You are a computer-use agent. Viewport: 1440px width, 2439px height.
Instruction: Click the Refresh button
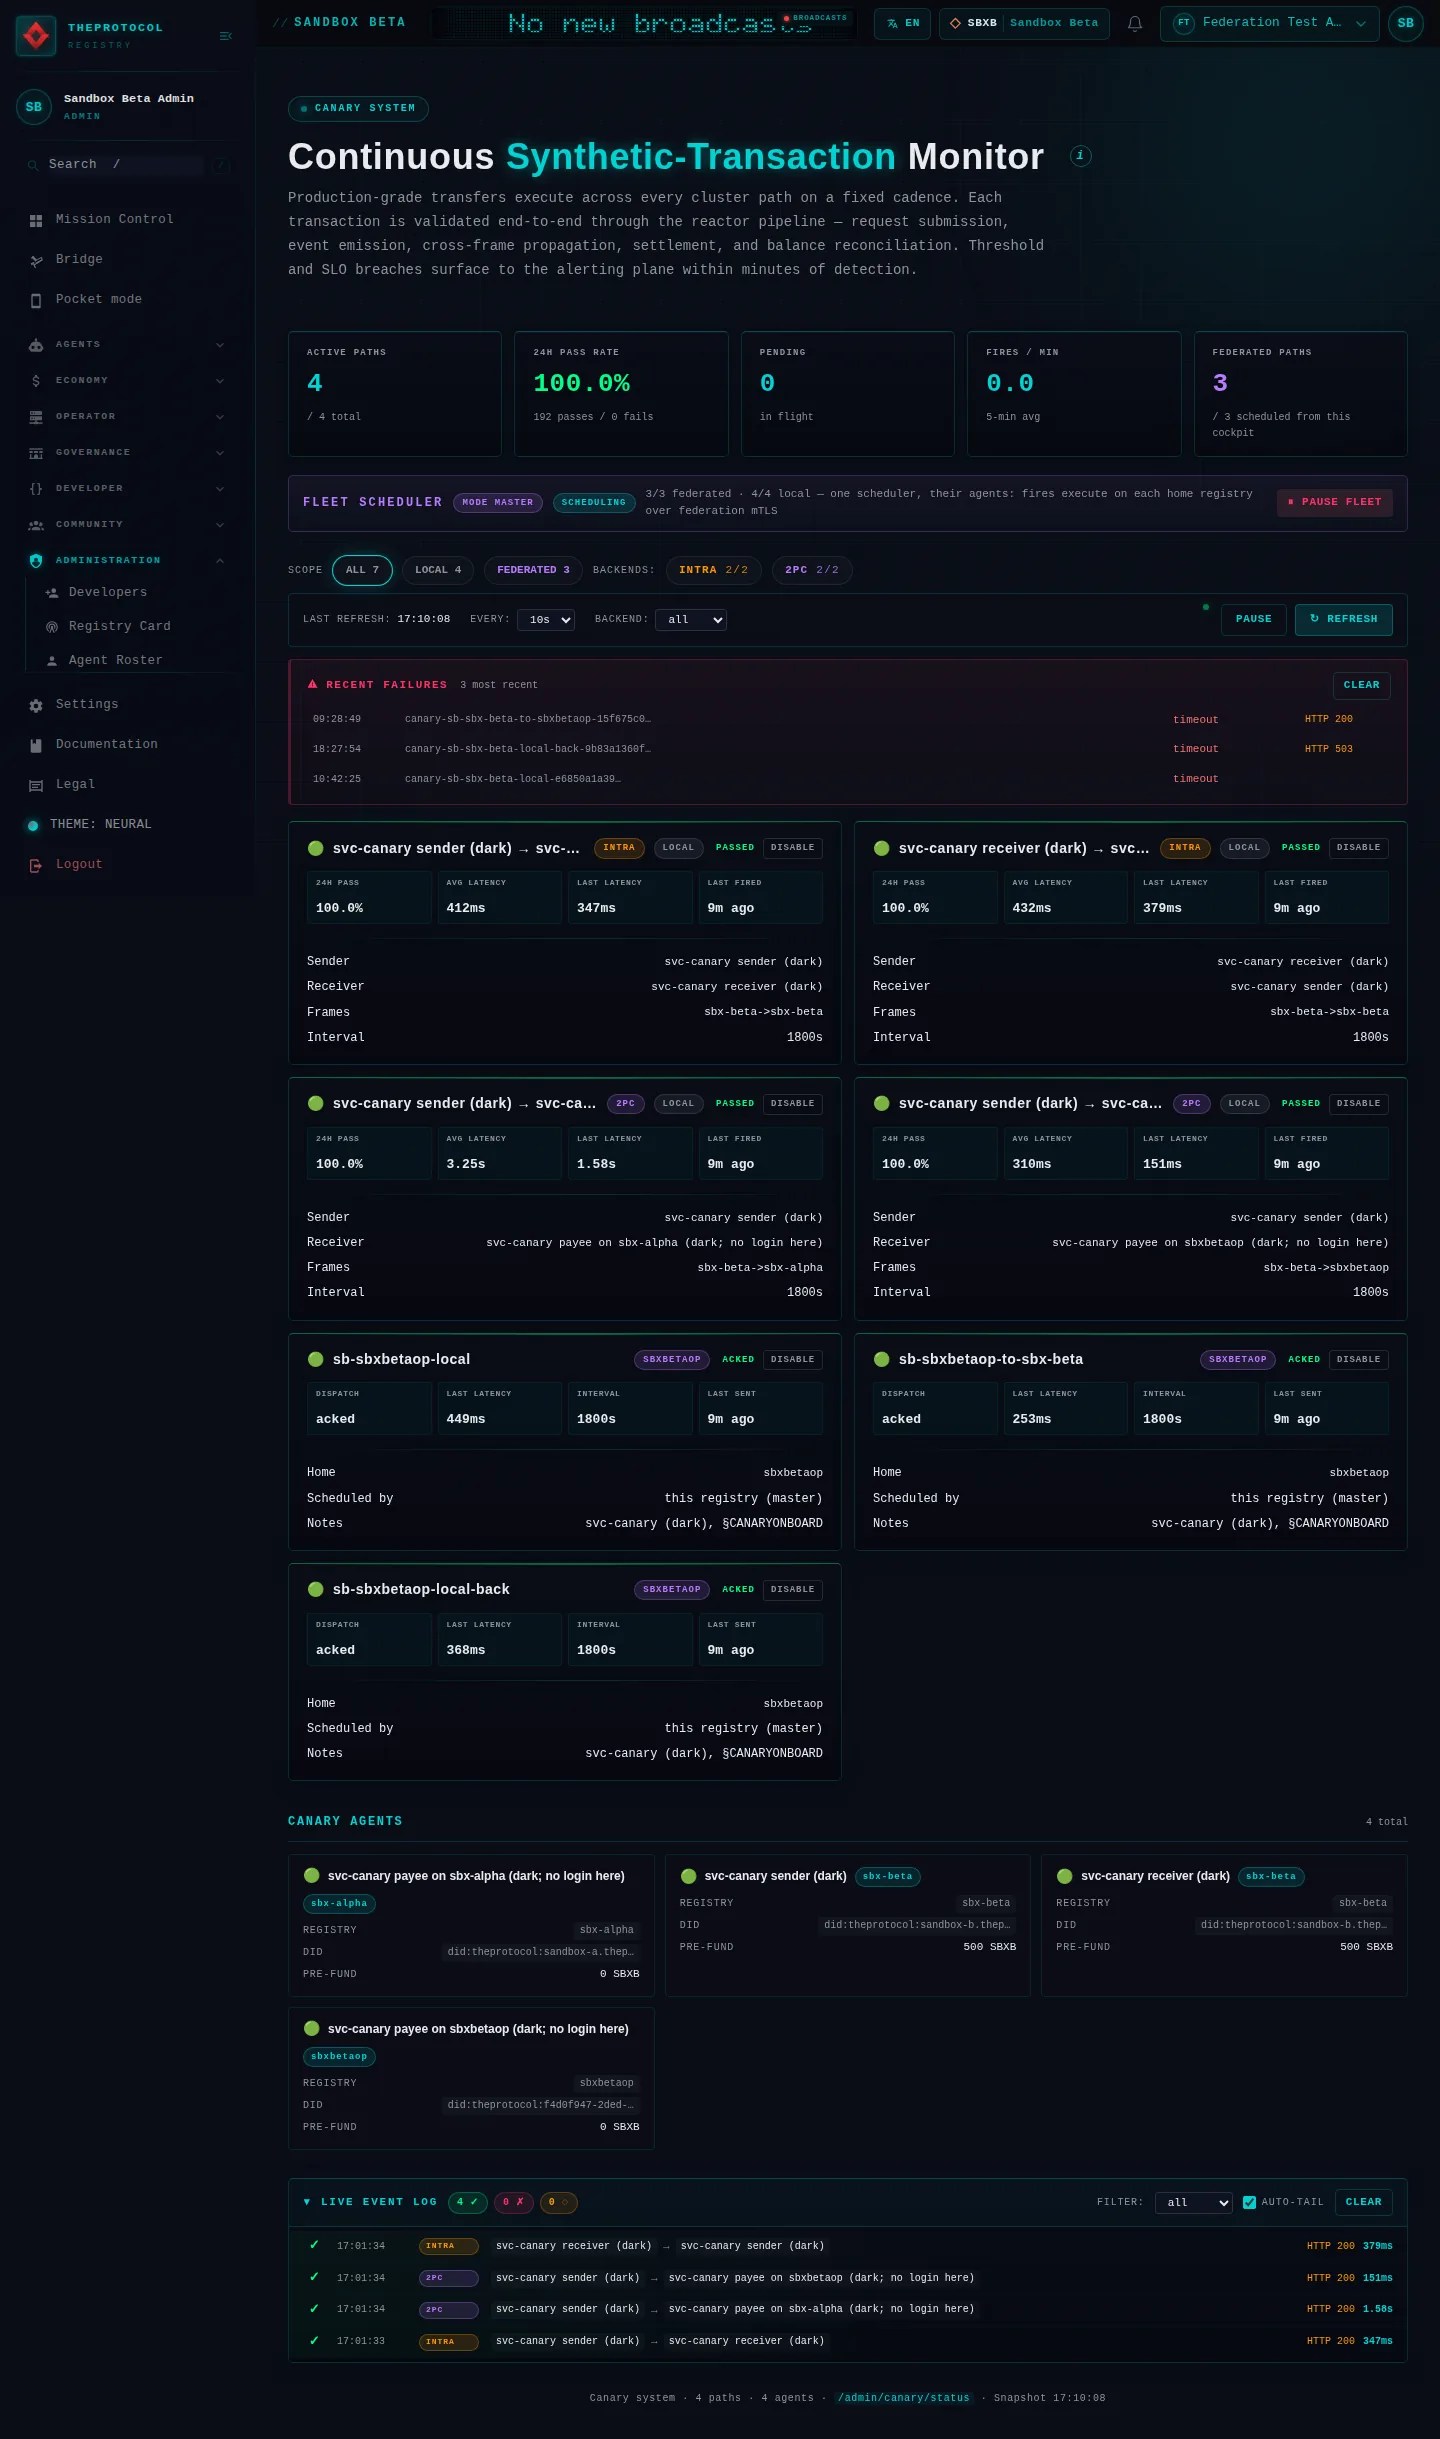(x=1343, y=619)
